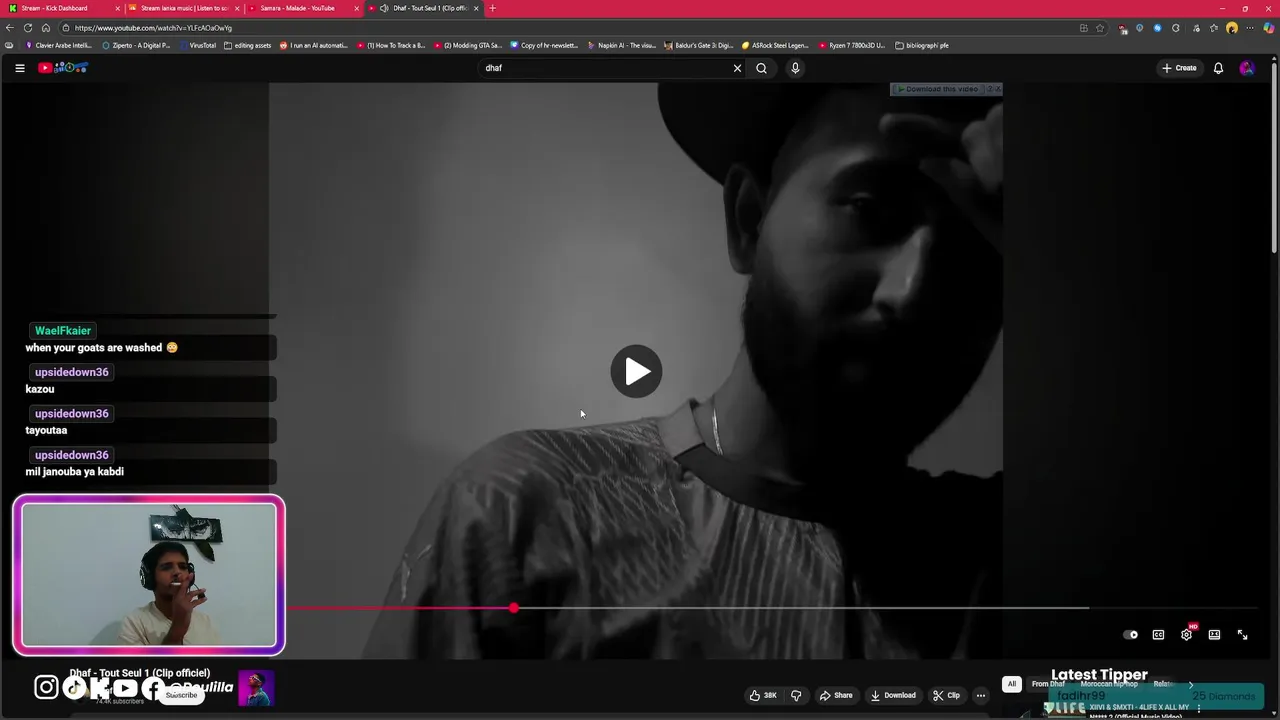The image size is (1280, 720).
Task: Open the account avatar menu
Action: coord(1246,68)
